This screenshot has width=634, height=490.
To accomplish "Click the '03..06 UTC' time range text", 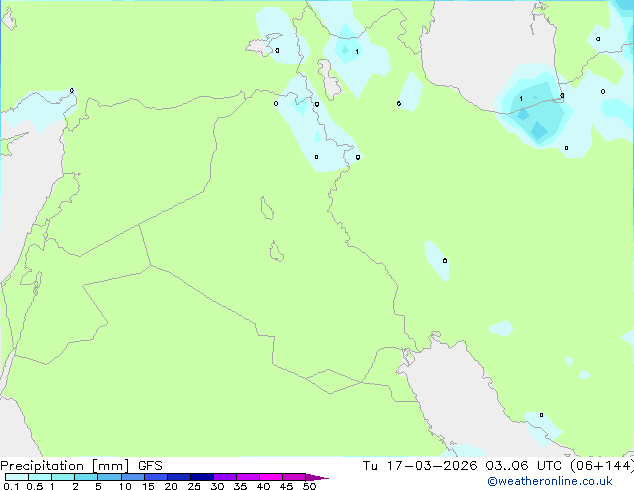I will (524, 466).
